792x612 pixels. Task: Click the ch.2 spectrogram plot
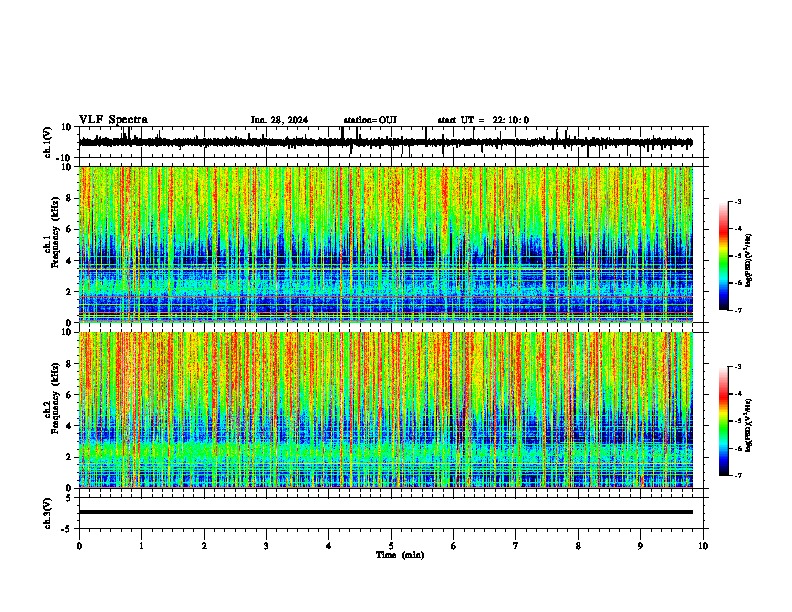click(x=386, y=410)
